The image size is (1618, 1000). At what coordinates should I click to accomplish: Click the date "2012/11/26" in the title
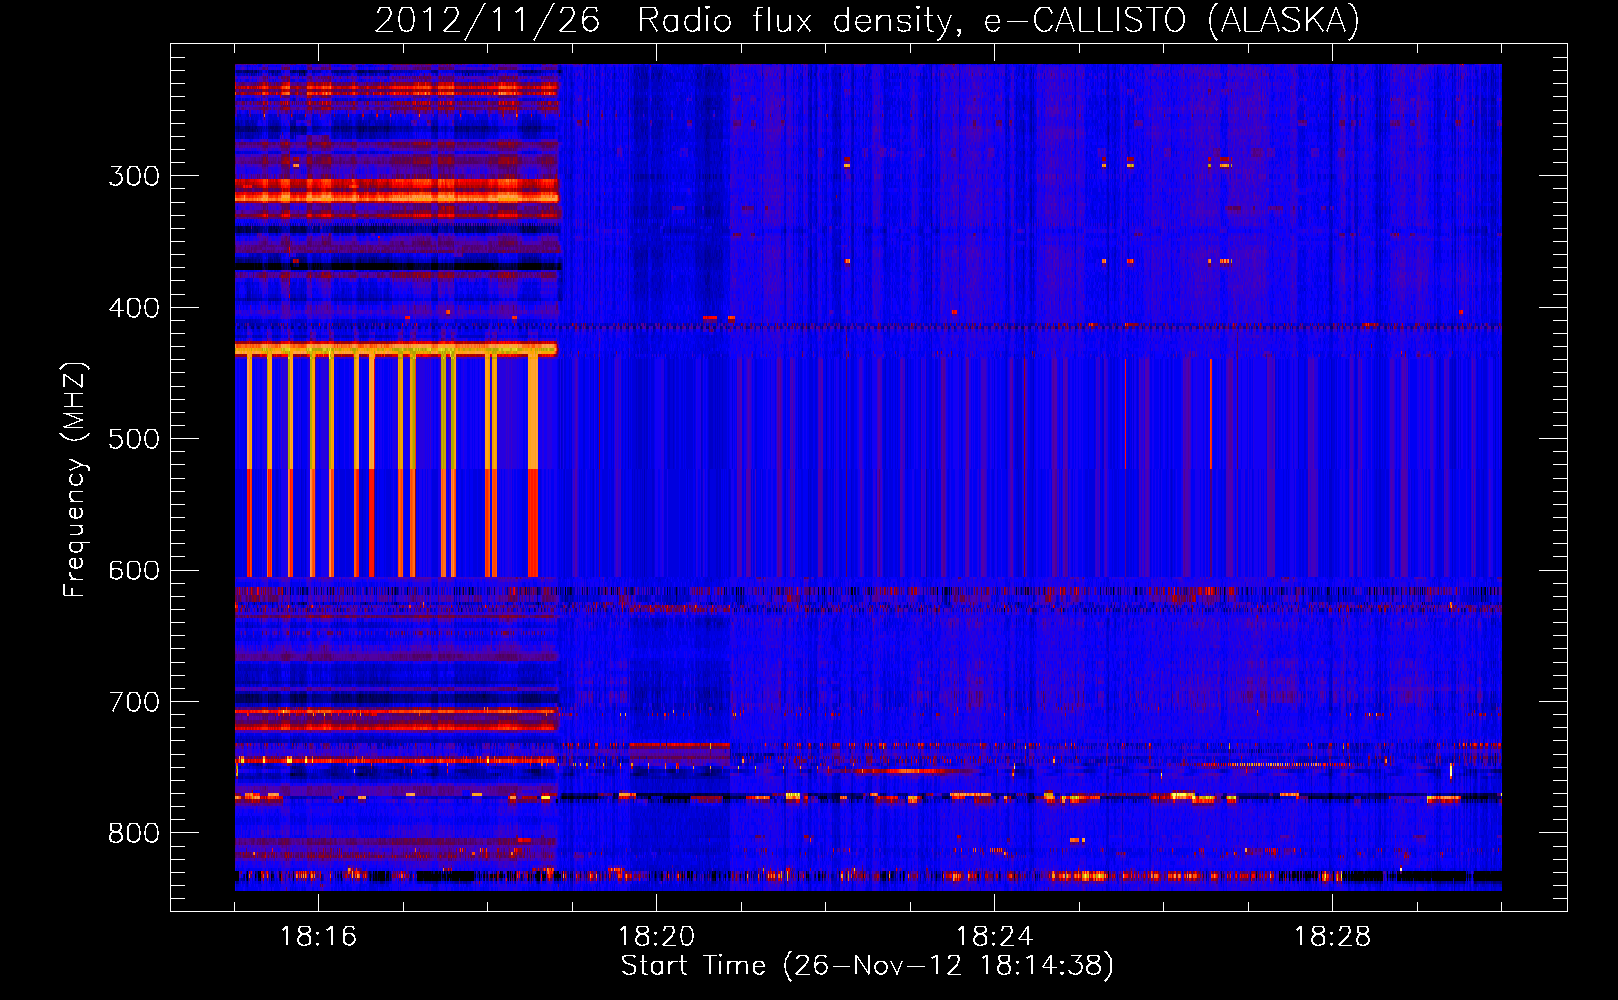tap(487, 21)
